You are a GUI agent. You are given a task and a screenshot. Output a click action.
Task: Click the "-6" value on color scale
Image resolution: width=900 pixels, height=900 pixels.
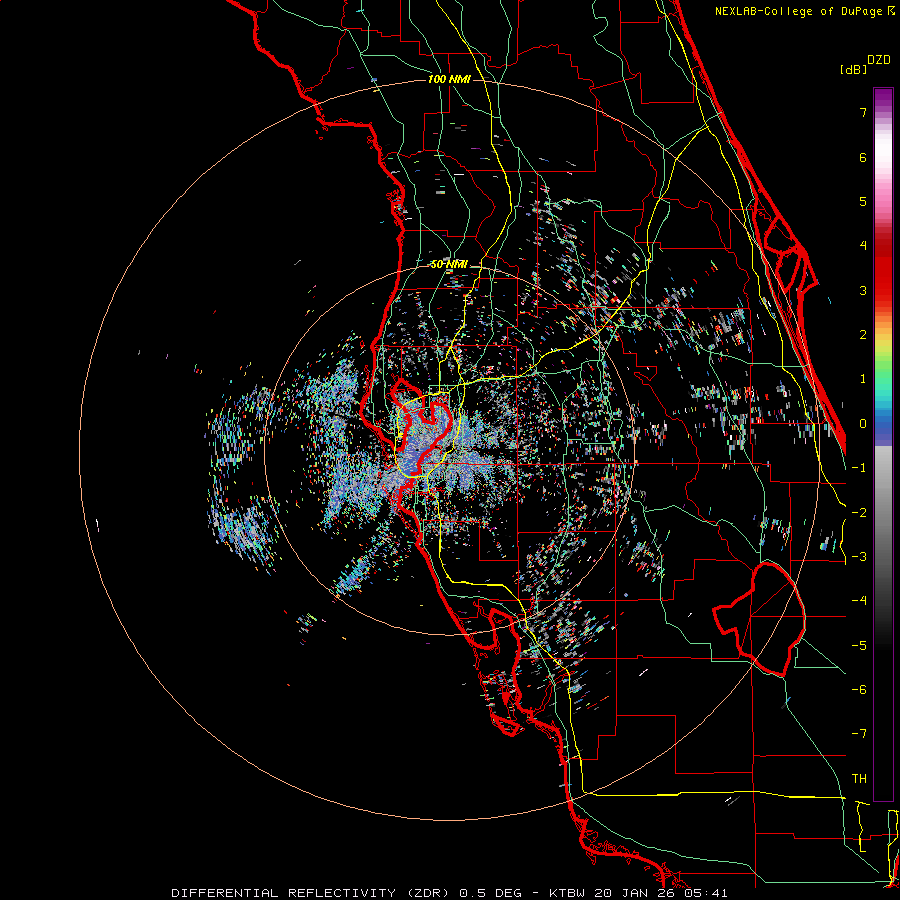(859, 690)
